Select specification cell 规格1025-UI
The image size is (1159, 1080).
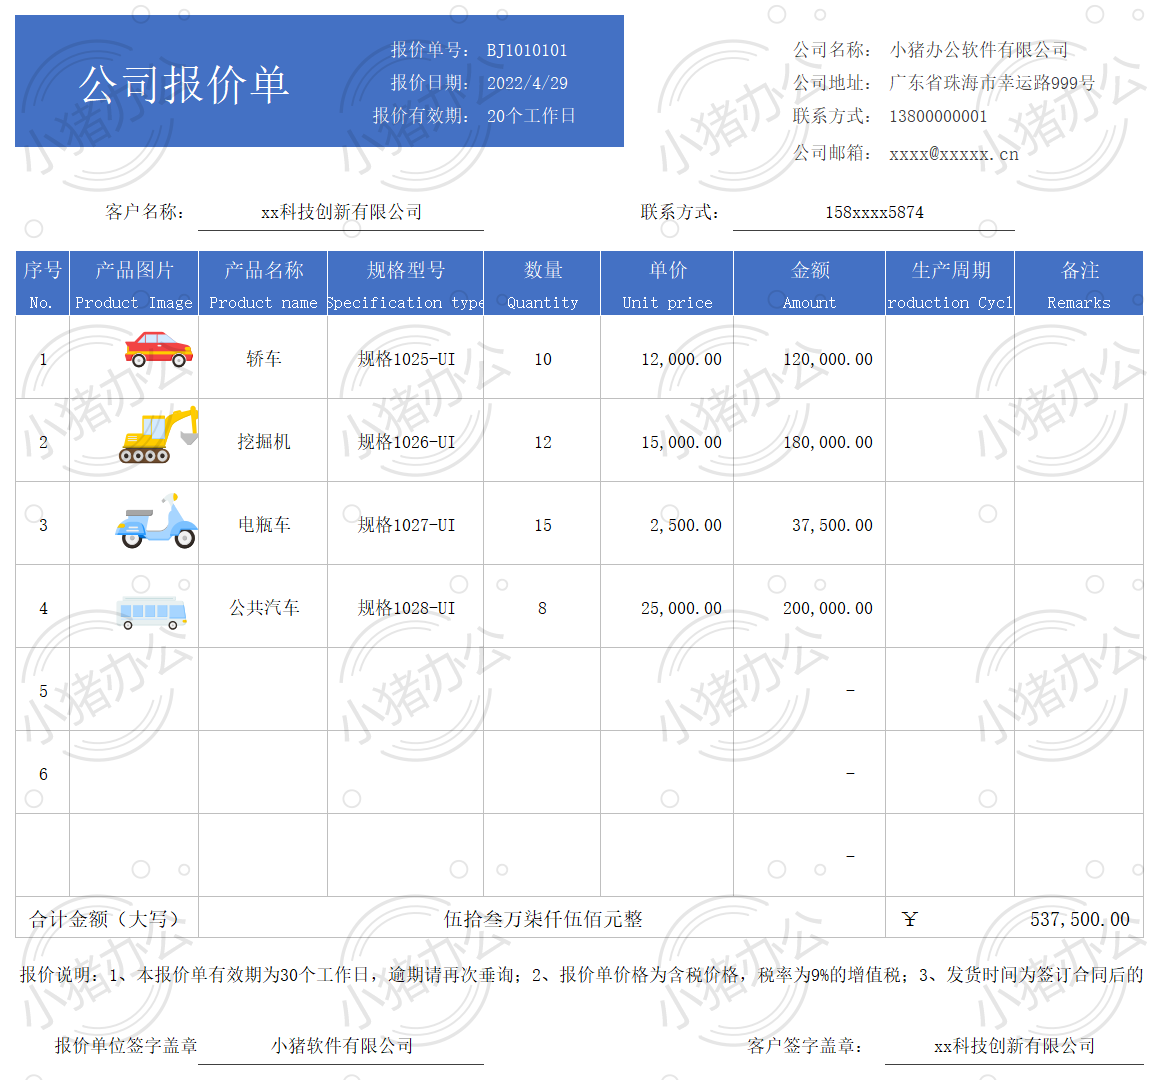[406, 359]
